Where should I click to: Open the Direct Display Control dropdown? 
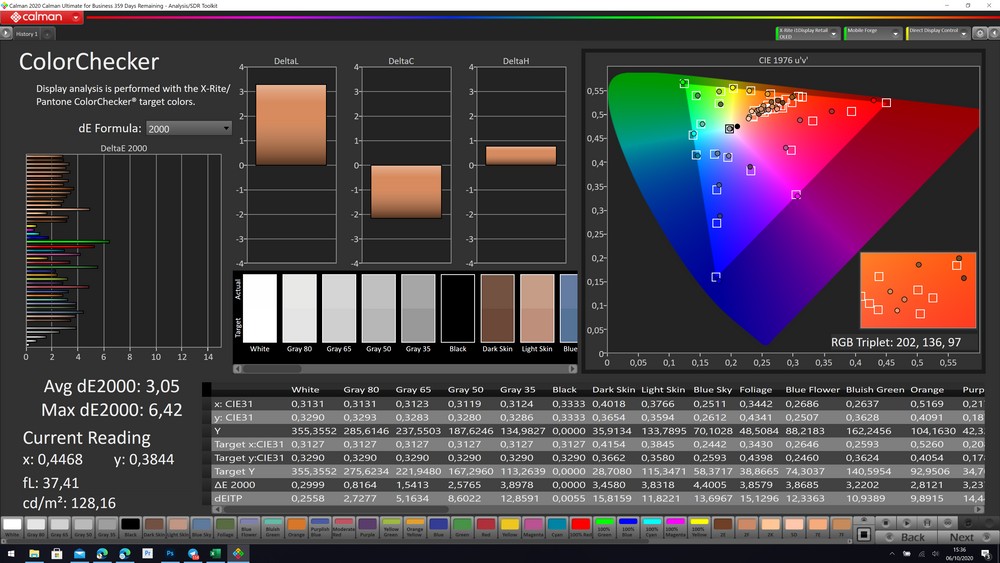pos(936,33)
